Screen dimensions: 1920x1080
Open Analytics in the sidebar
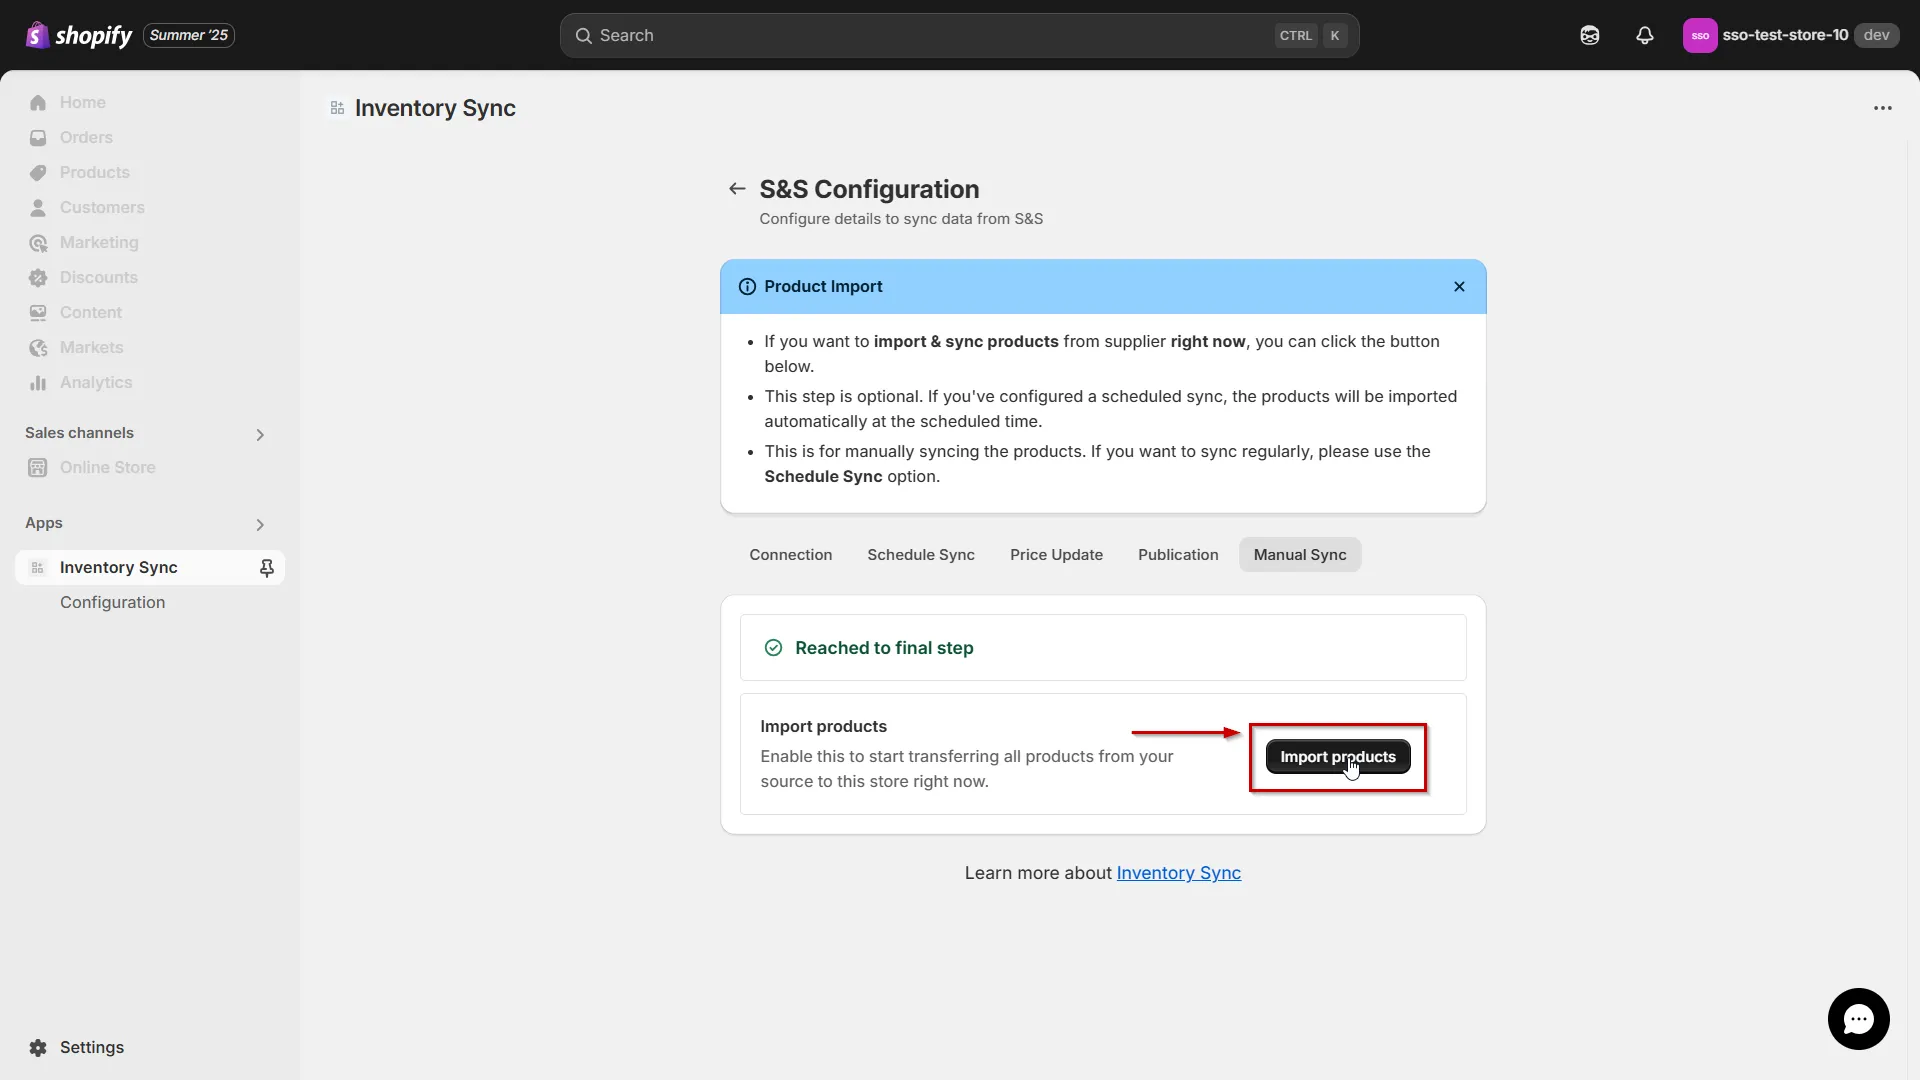[x=96, y=383]
